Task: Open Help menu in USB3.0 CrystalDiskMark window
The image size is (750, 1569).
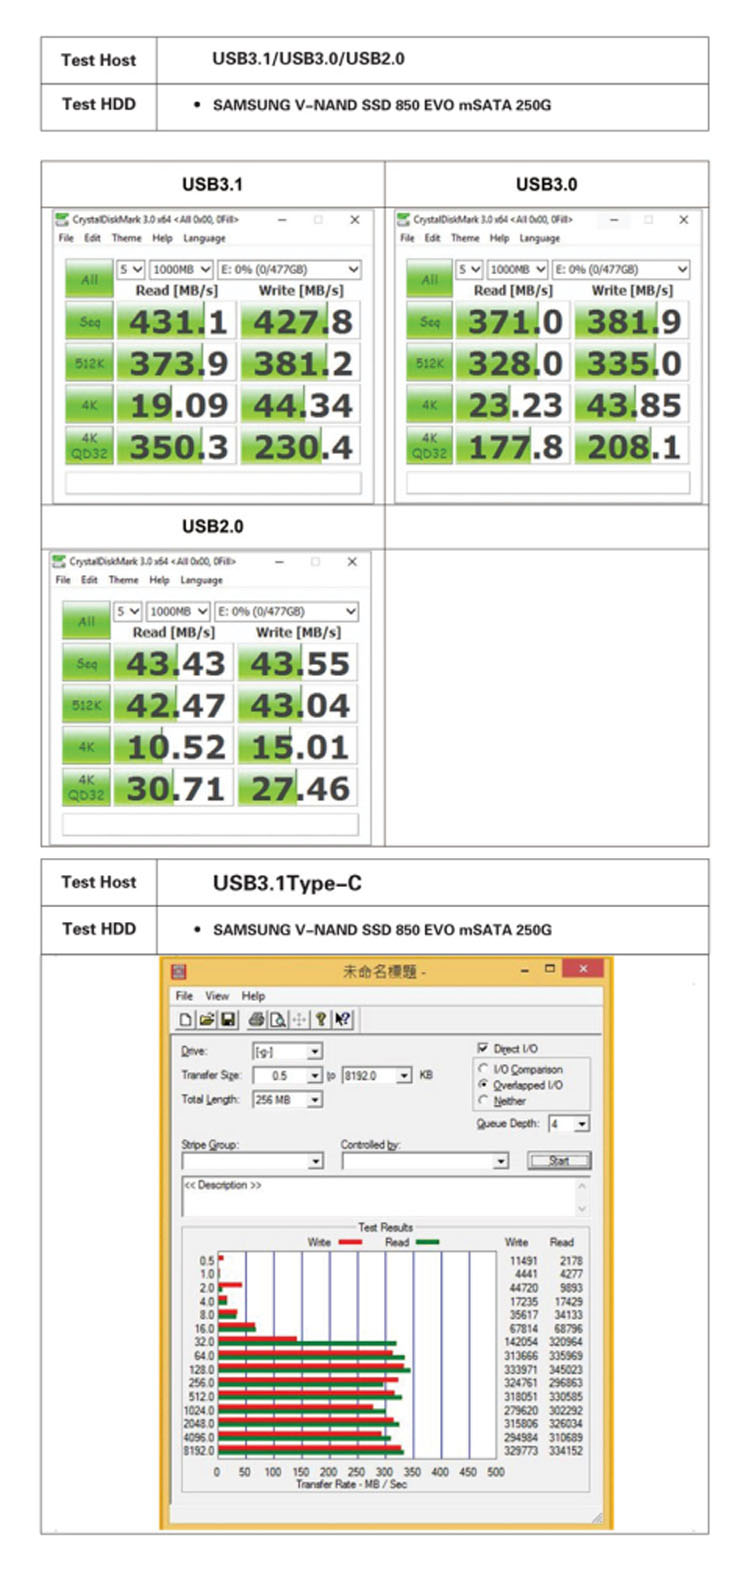Action: (x=499, y=238)
